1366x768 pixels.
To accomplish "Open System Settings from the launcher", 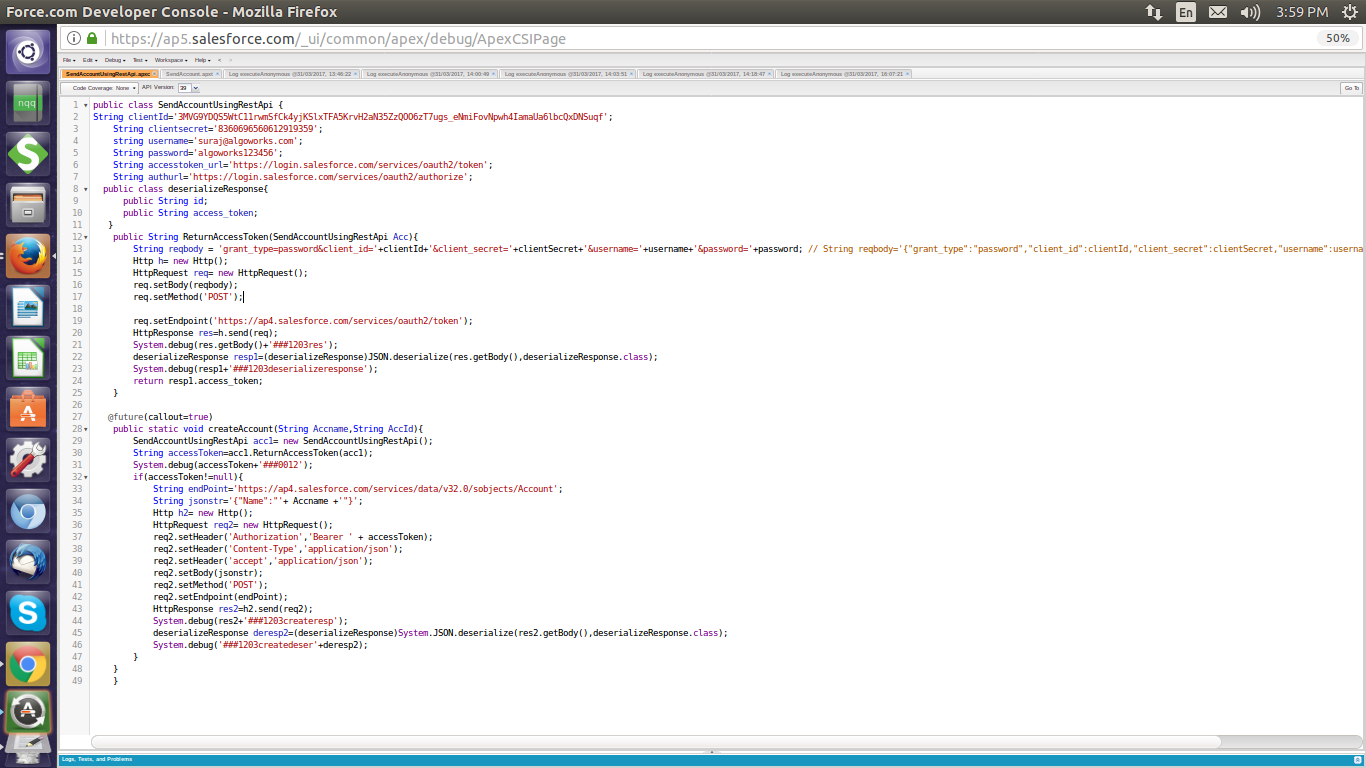I will [28, 460].
